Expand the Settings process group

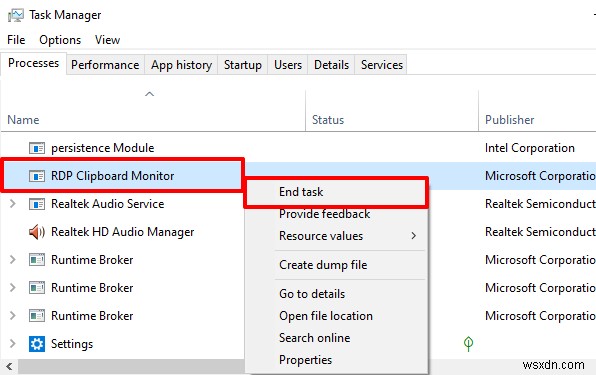13,343
